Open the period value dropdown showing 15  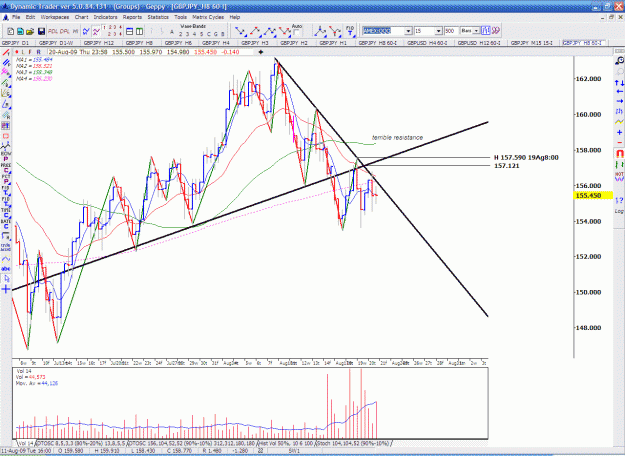(x=438, y=31)
